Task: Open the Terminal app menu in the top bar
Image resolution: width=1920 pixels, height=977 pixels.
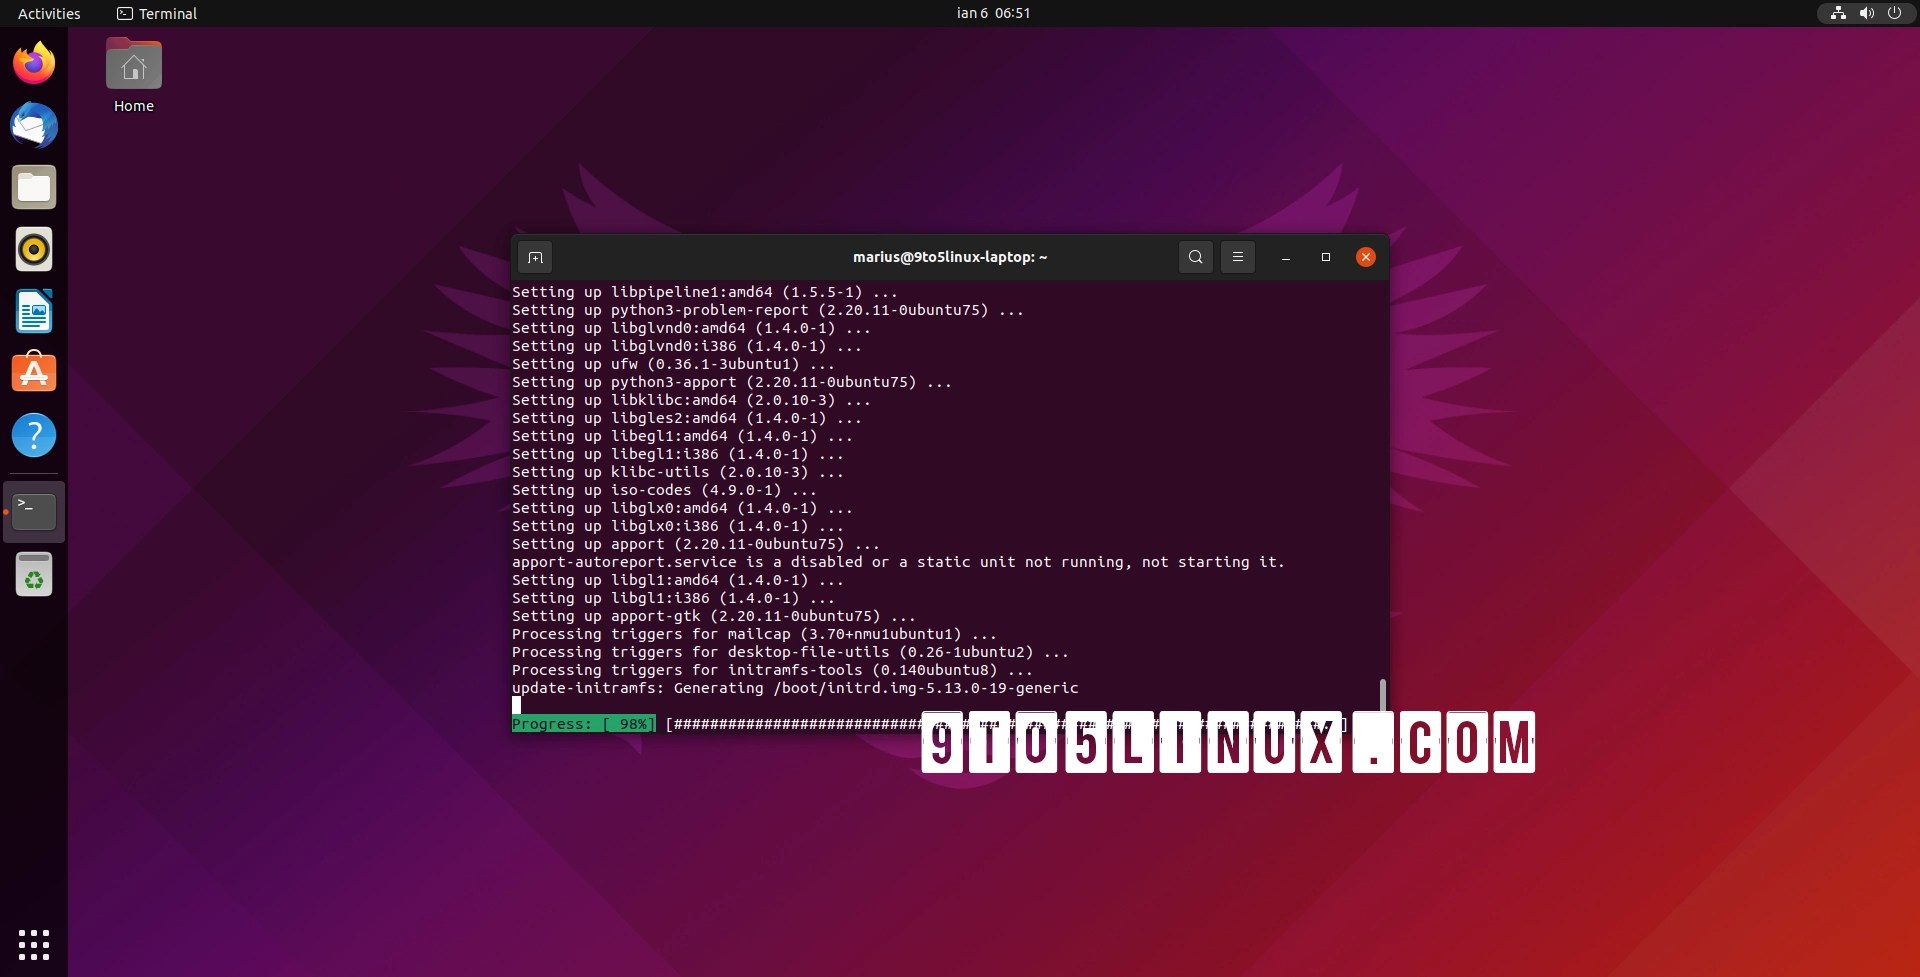Action: (156, 14)
